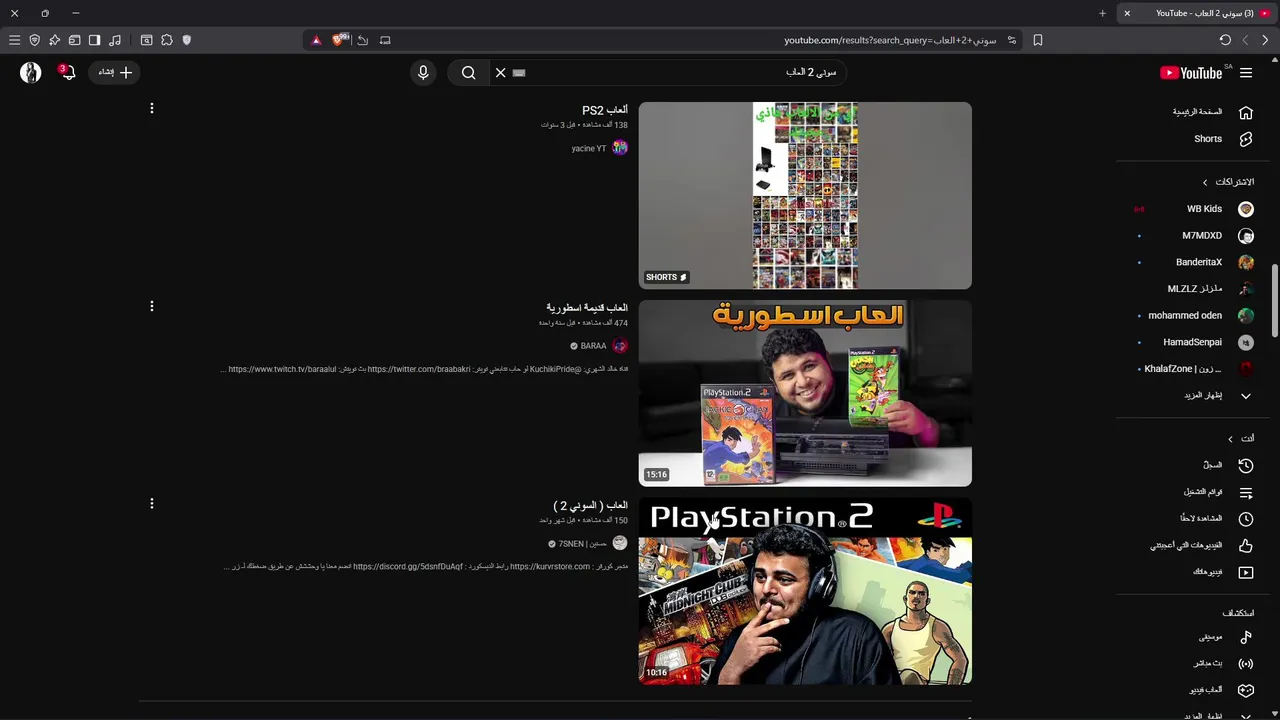Screen dimensions: 1280x720
Task: Open the notifications bell
Action: tap(68, 72)
